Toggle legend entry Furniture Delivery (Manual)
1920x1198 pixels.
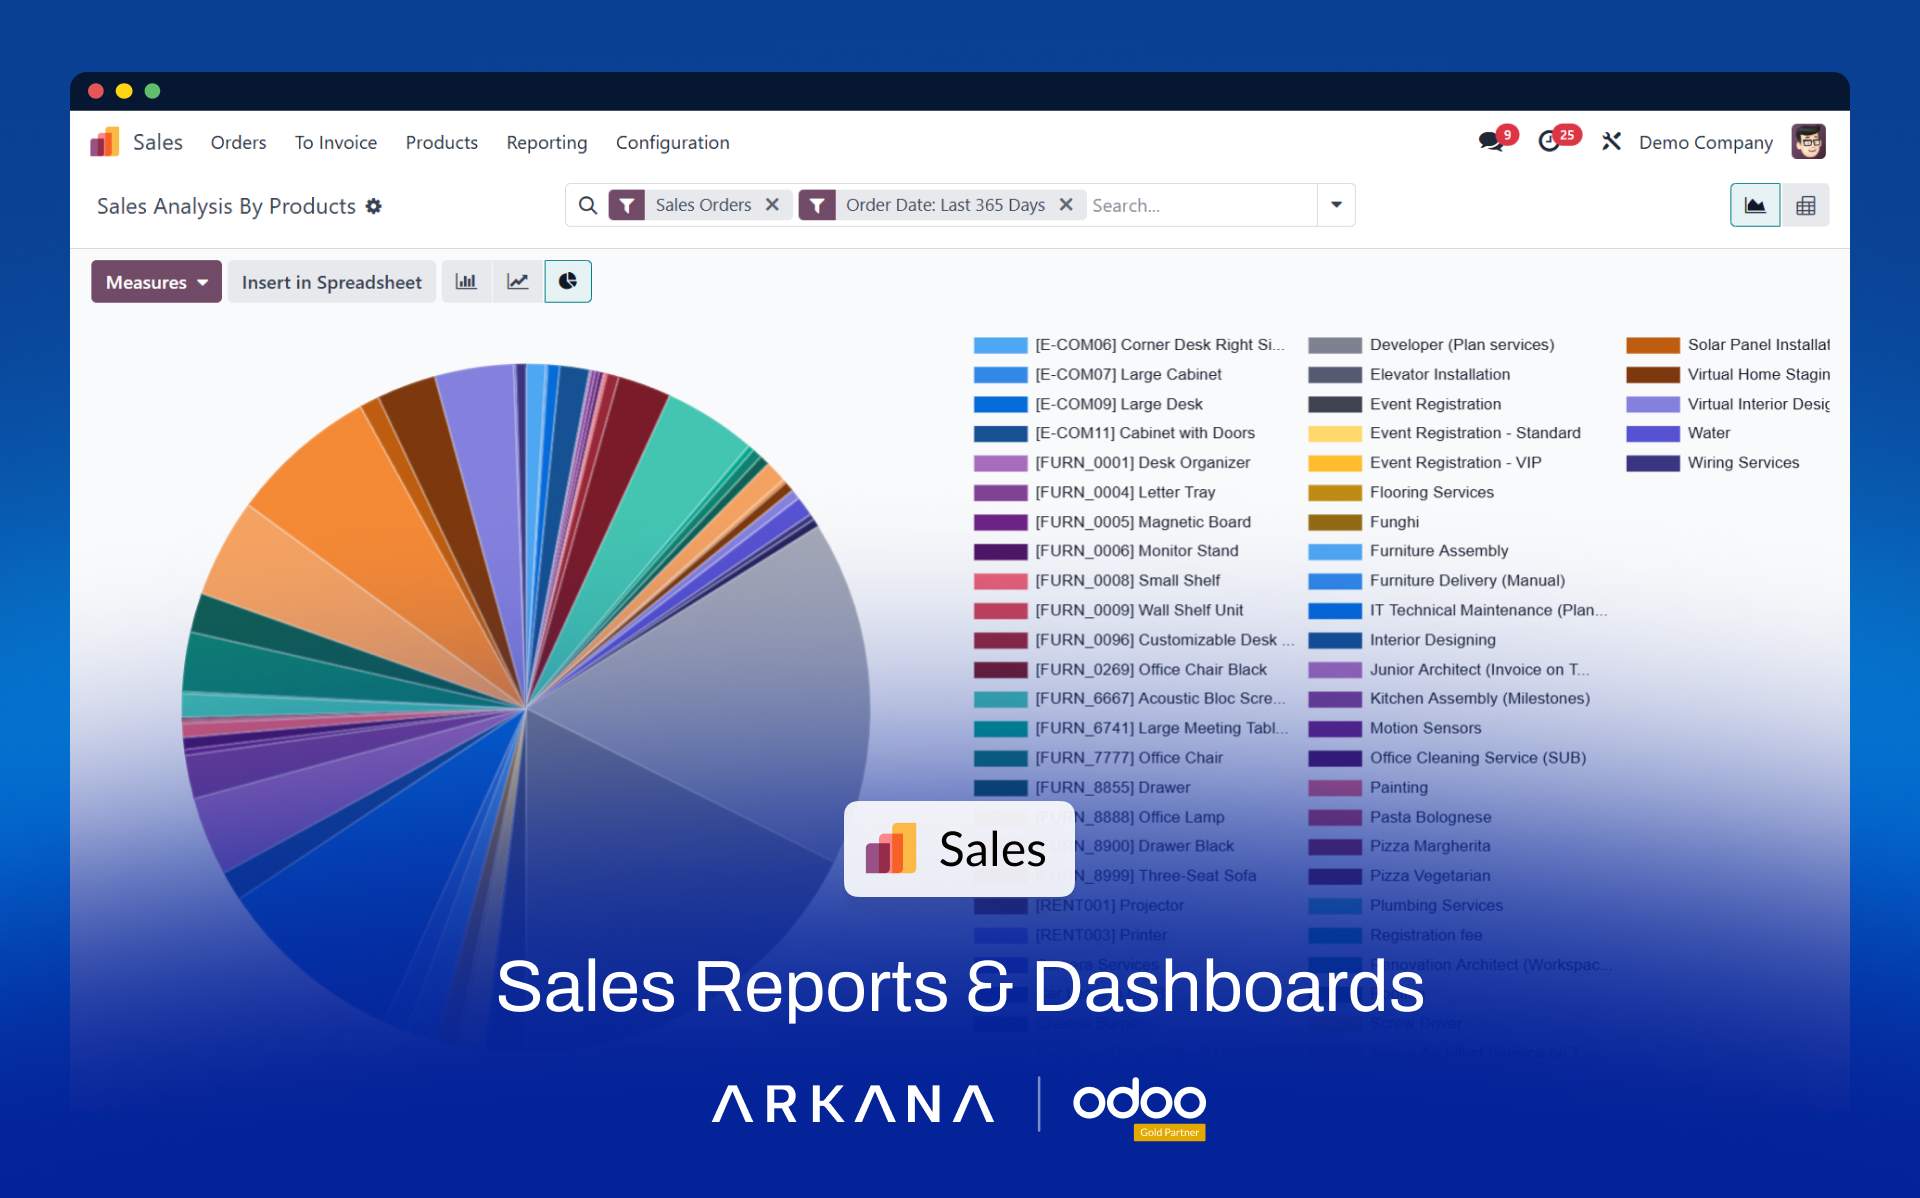(x=1437, y=581)
